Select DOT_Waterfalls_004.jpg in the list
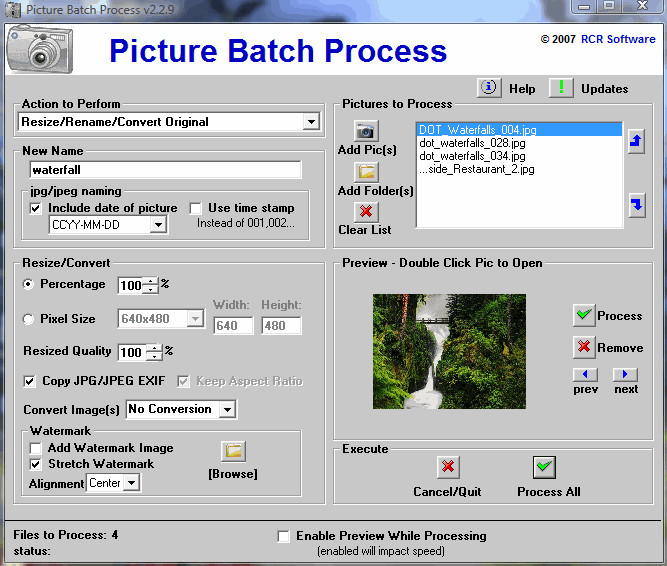 [519, 130]
